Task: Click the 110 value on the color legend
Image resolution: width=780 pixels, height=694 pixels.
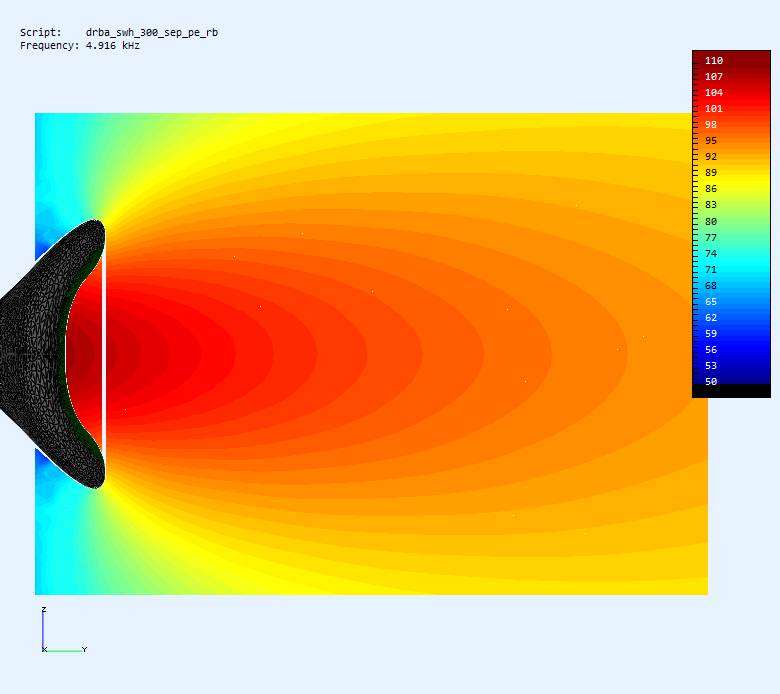Action: 714,60
